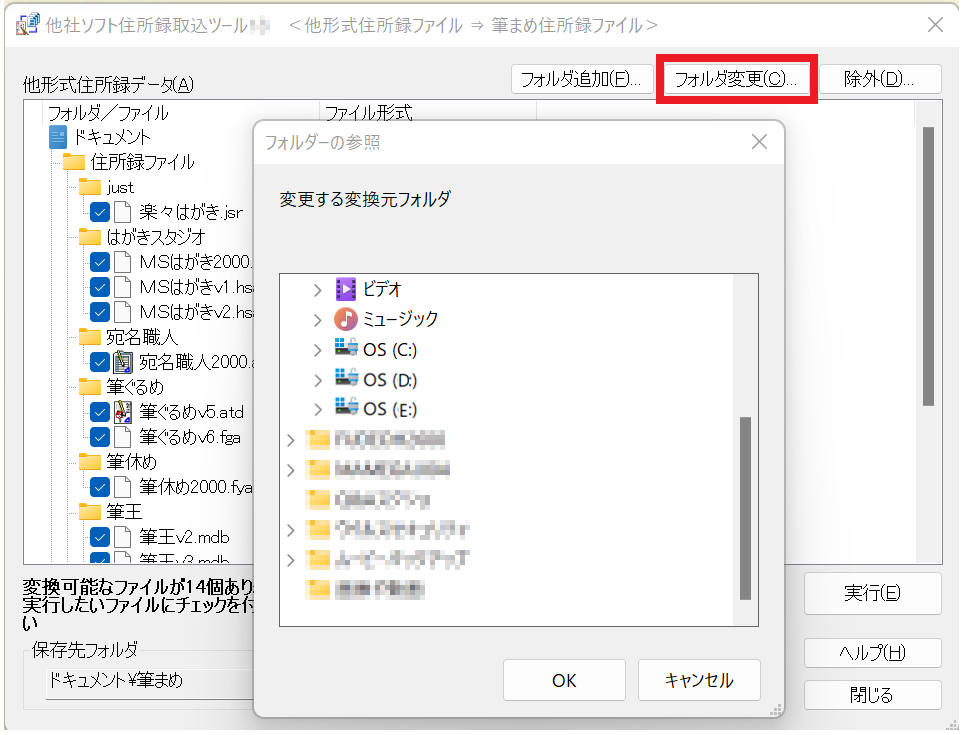965x735 pixels.
Task: Confirm folder selection with OK
Action: pos(564,680)
